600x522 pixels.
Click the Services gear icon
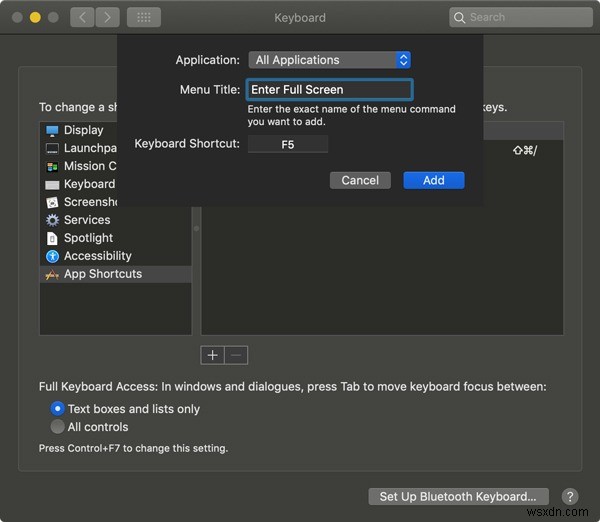tap(52, 220)
